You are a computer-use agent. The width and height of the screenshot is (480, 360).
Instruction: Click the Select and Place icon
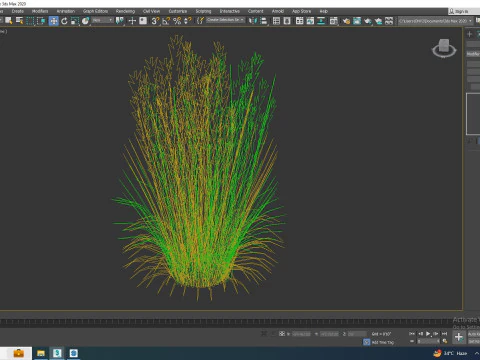pos(86,21)
